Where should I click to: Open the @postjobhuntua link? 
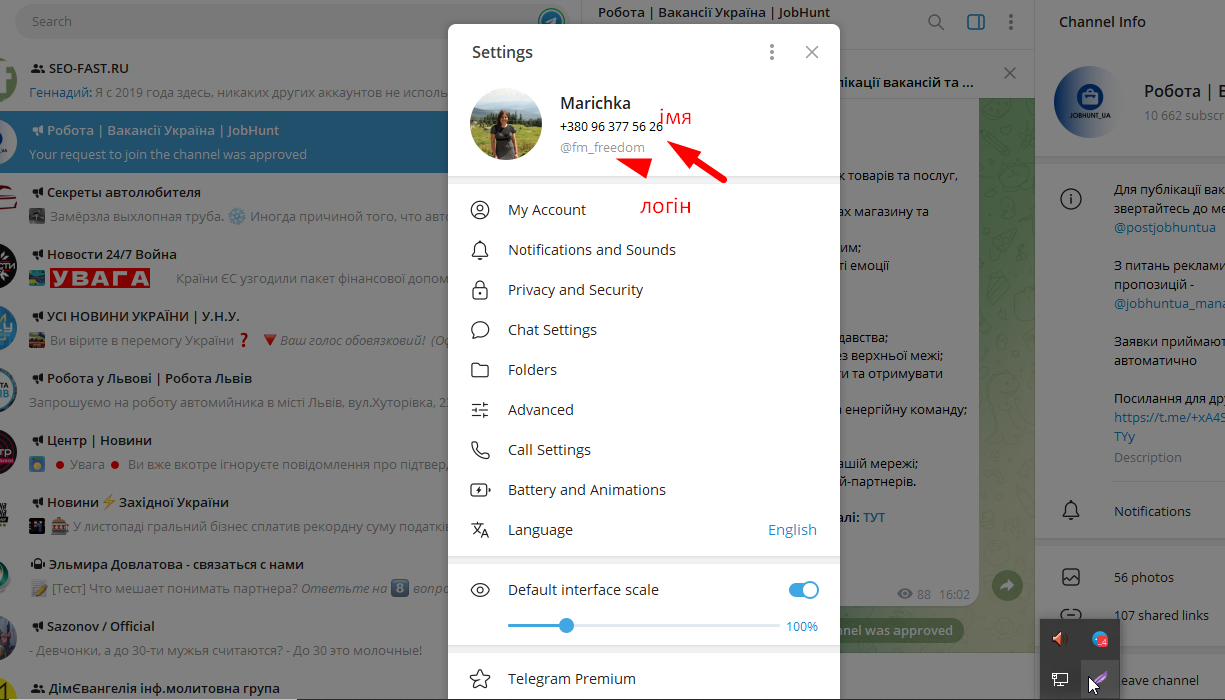click(1164, 228)
